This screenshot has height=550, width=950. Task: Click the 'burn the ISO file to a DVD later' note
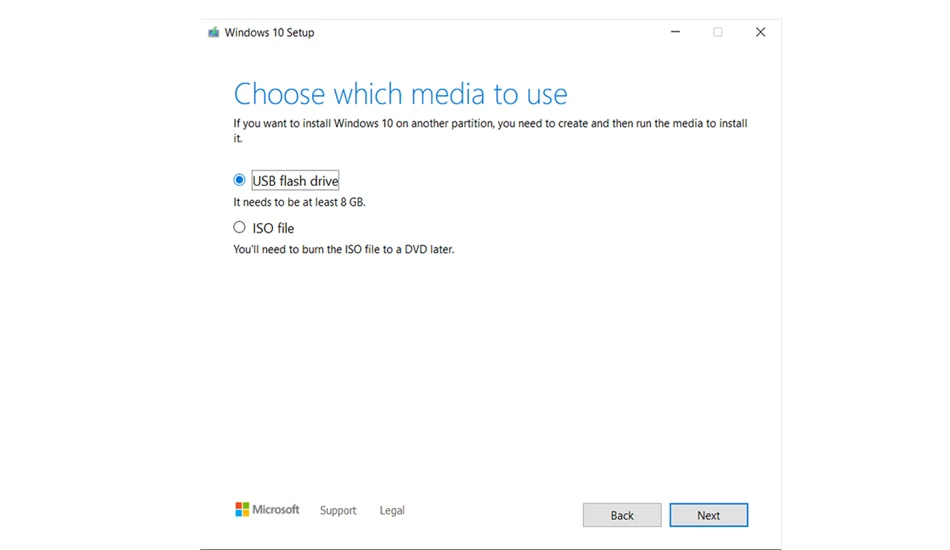tap(344, 250)
